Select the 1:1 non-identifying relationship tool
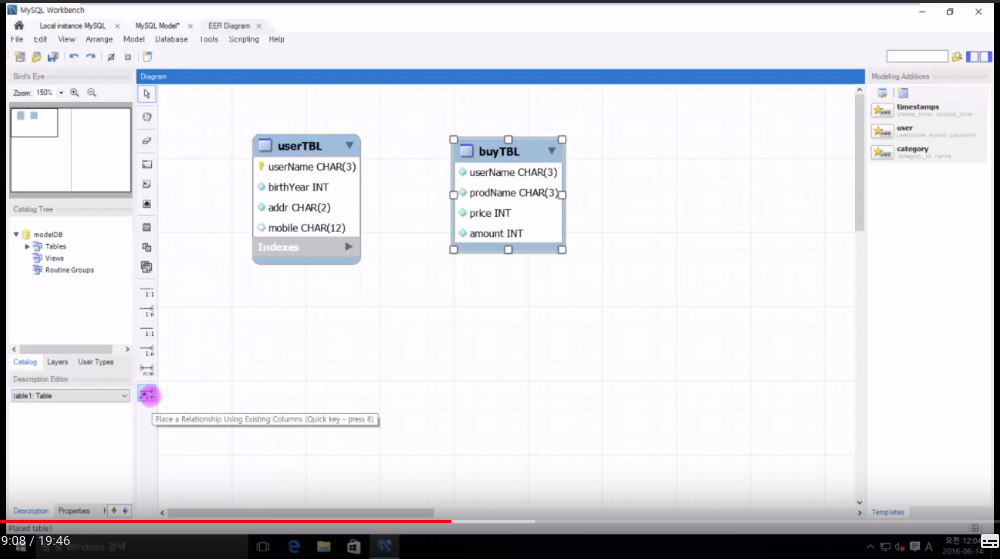The width and height of the screenshot is (1000, 560). coord(147,292)
